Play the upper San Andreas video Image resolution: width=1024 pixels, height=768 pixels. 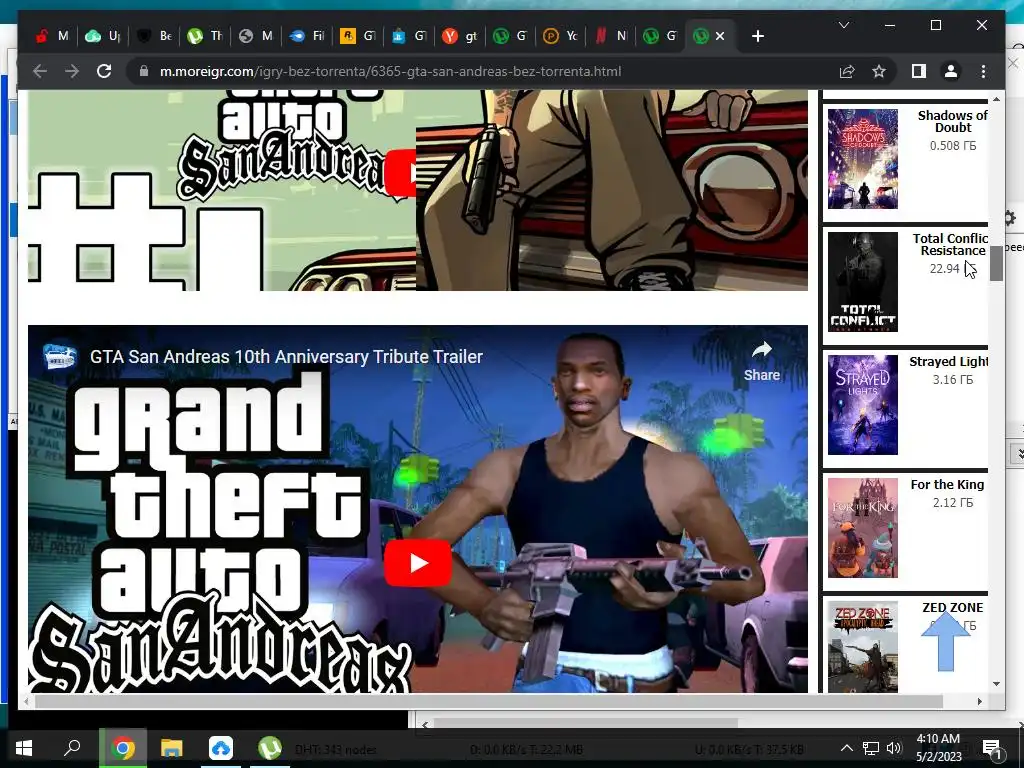tap(400, 173)
